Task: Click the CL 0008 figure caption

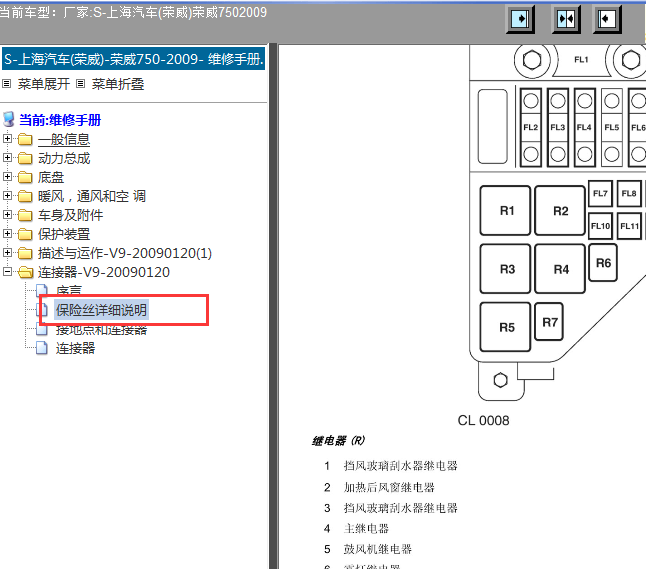Action: 483,420
